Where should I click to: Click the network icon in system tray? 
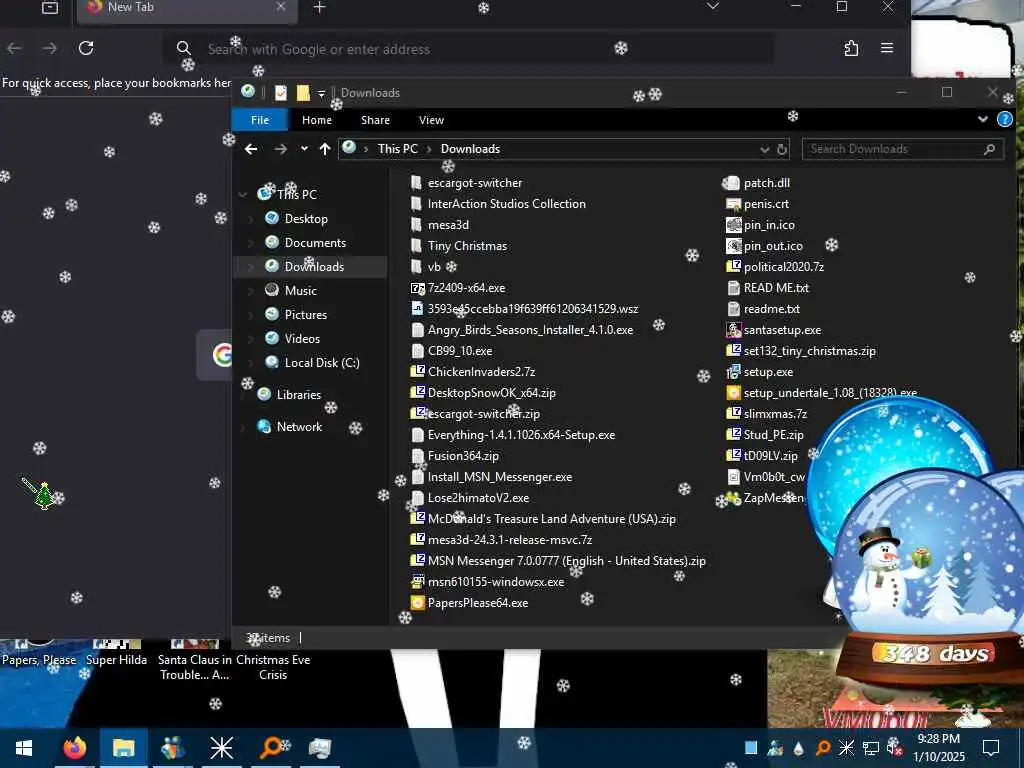click(x=871, y=748)
